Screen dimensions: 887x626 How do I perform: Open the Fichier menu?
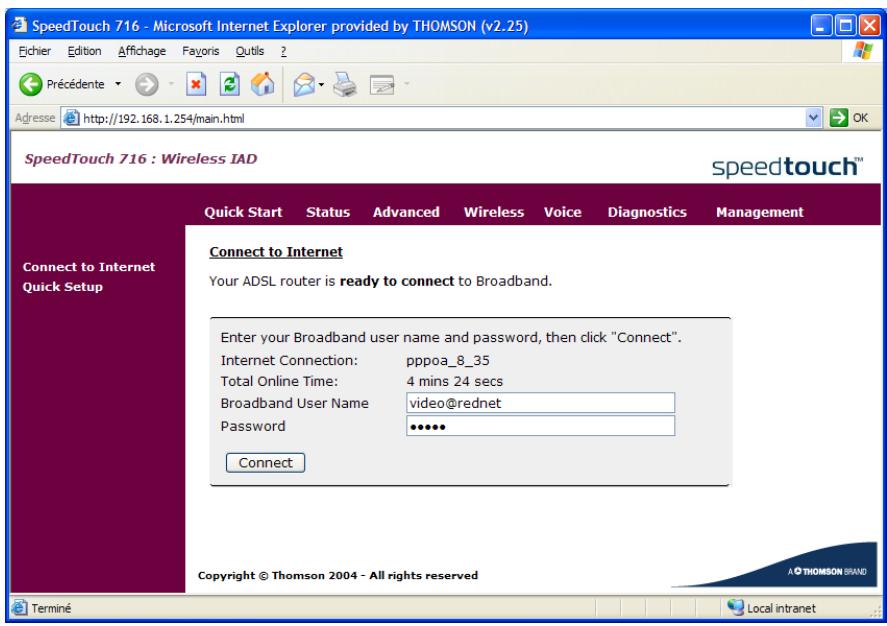pyautogui.click(x=35, y=51)
